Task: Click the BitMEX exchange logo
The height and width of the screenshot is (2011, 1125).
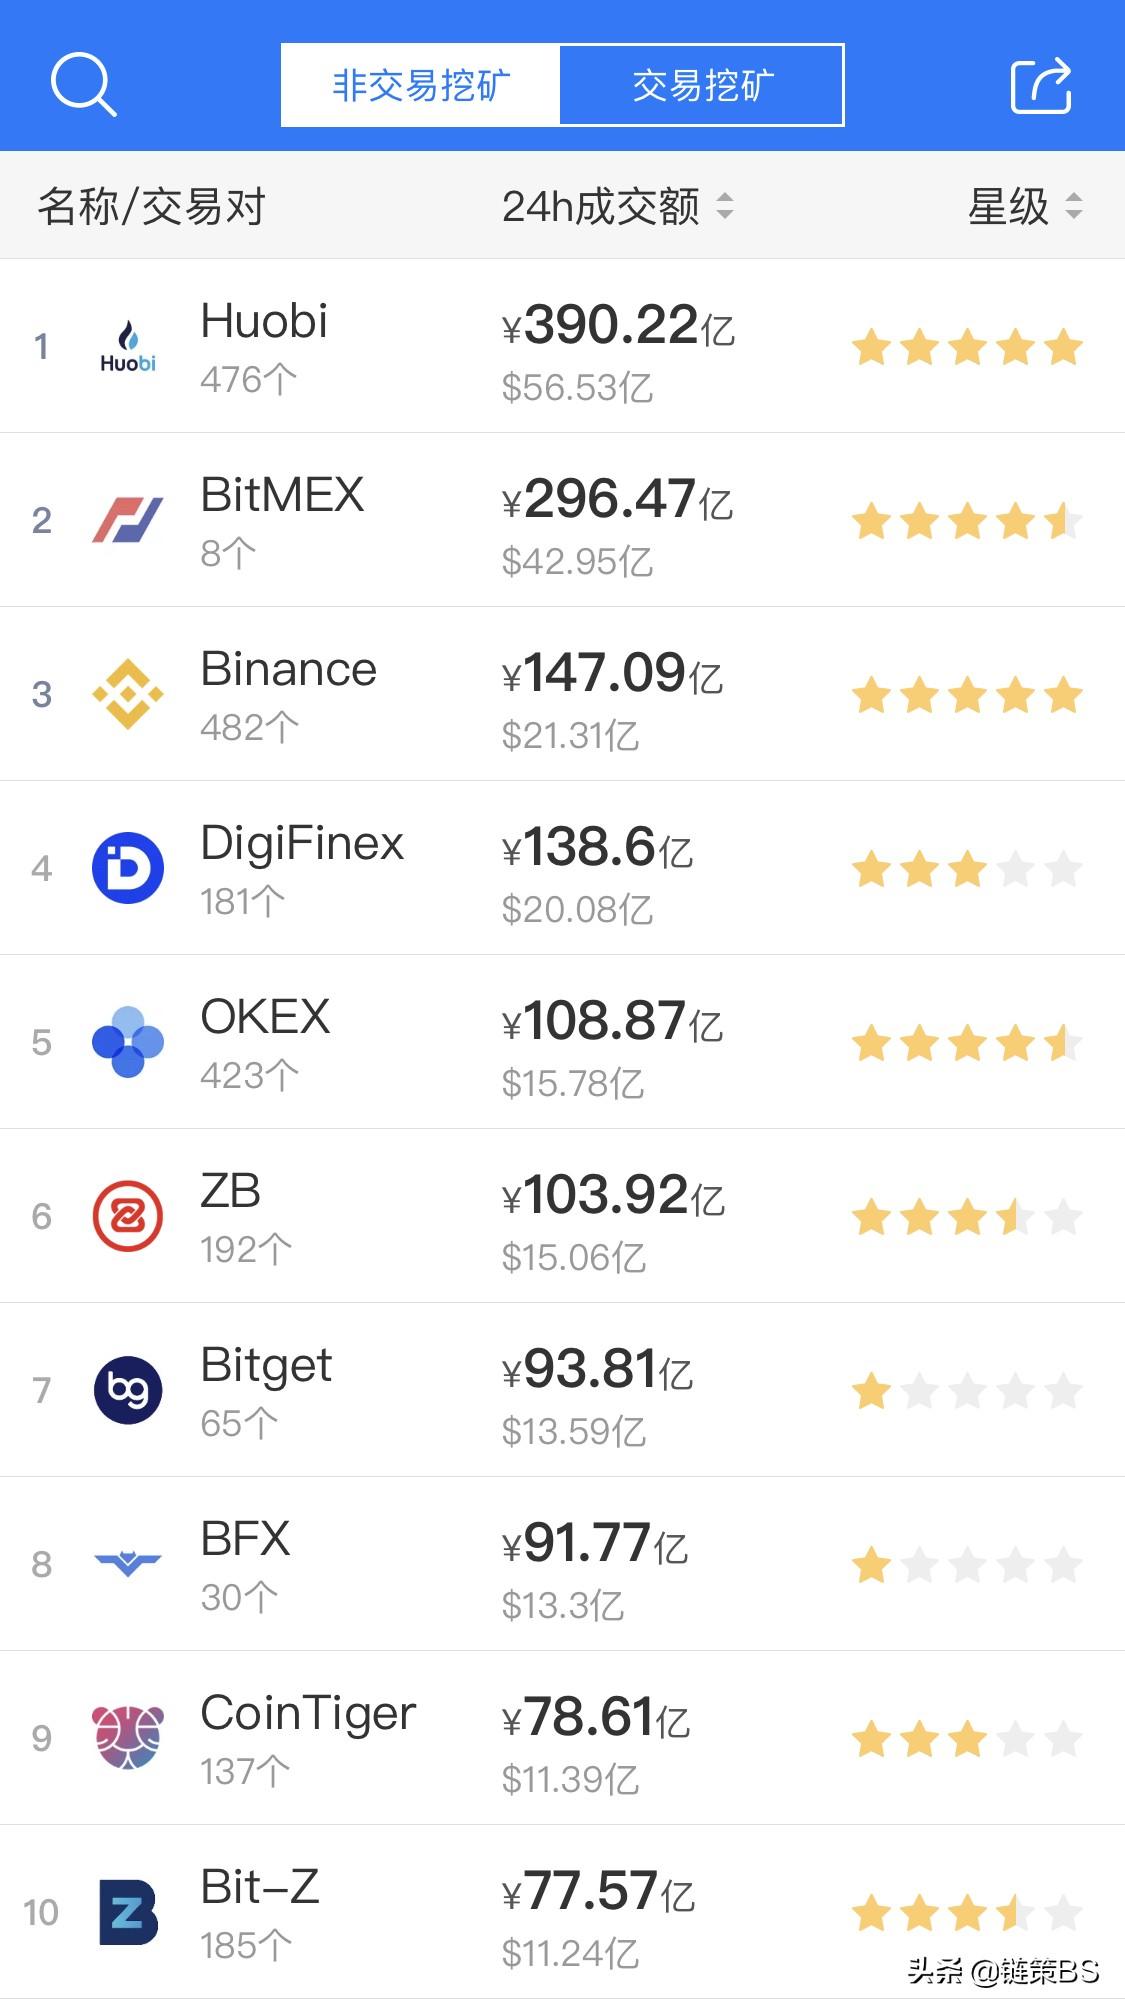Action: pos(128,520)
